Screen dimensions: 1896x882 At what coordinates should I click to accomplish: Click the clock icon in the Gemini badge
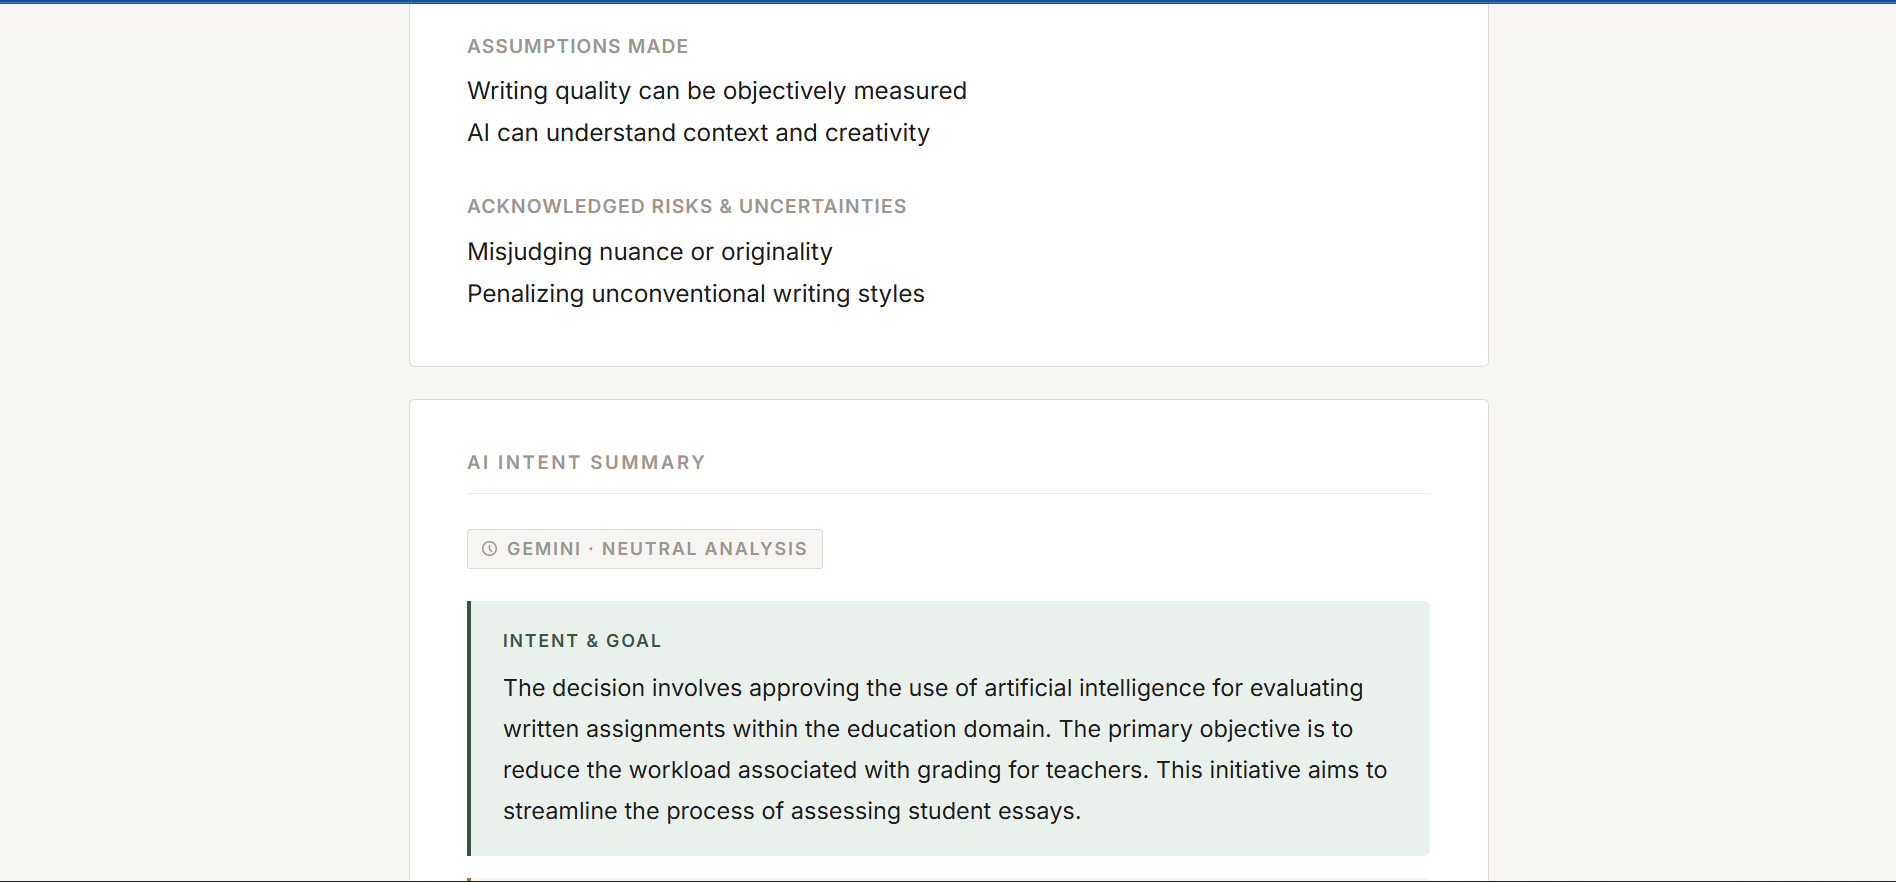pyautogui.click(x=489, y=549)
